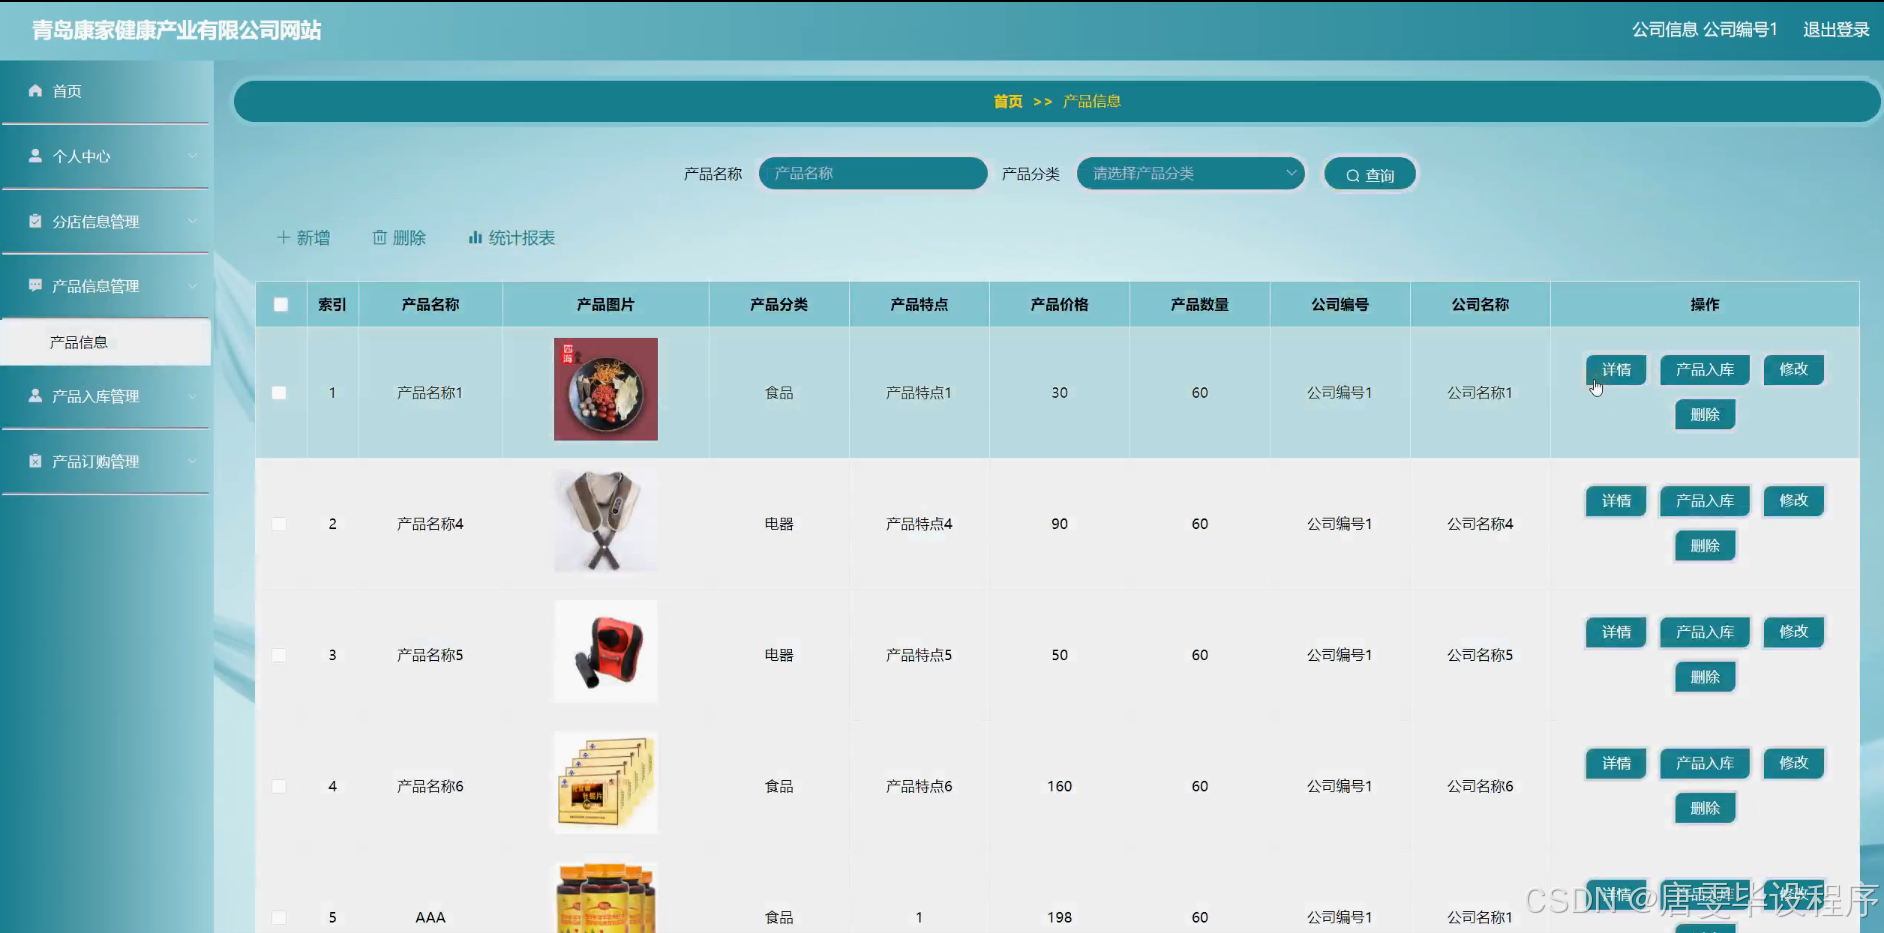This screenshot has width=1884, height=933.
Task: Toggle the select-all checkbox in table header
Action: (x=281, y=305)
